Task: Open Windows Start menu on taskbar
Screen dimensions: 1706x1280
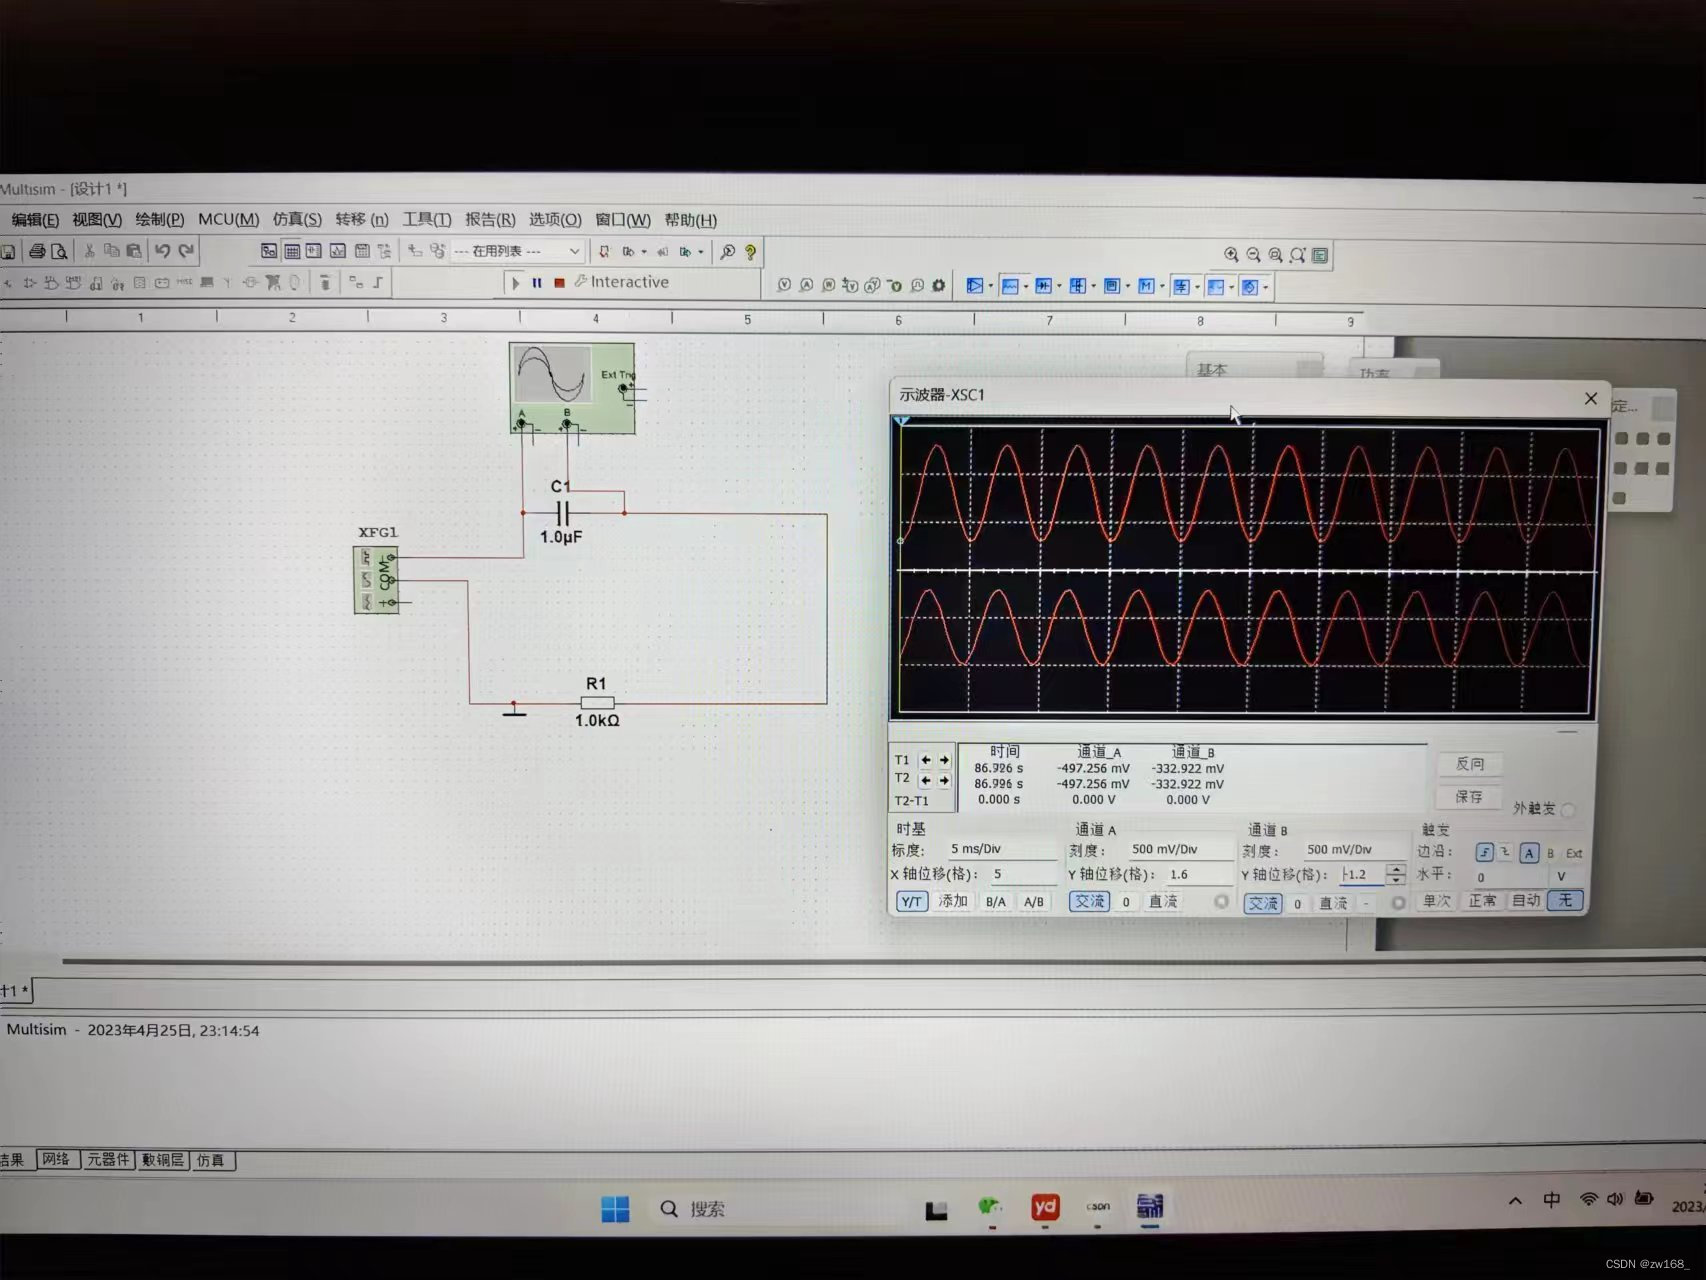Action: tap(615, 1209)
